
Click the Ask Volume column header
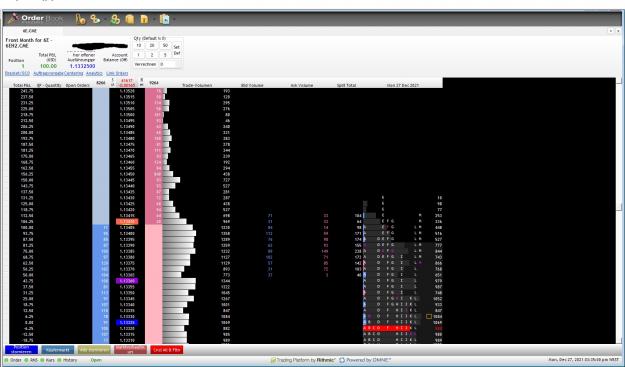coord(302,85)
